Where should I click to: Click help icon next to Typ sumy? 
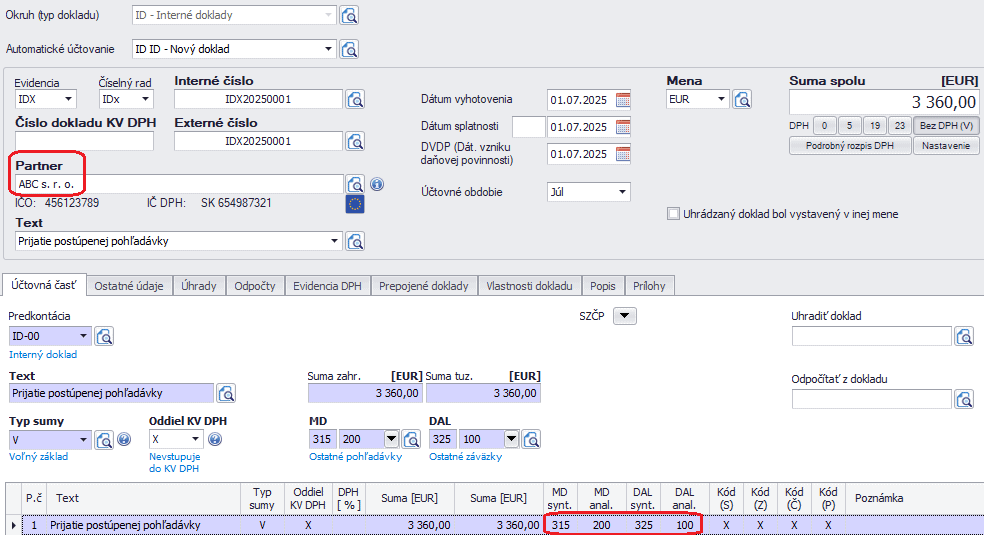124,439
